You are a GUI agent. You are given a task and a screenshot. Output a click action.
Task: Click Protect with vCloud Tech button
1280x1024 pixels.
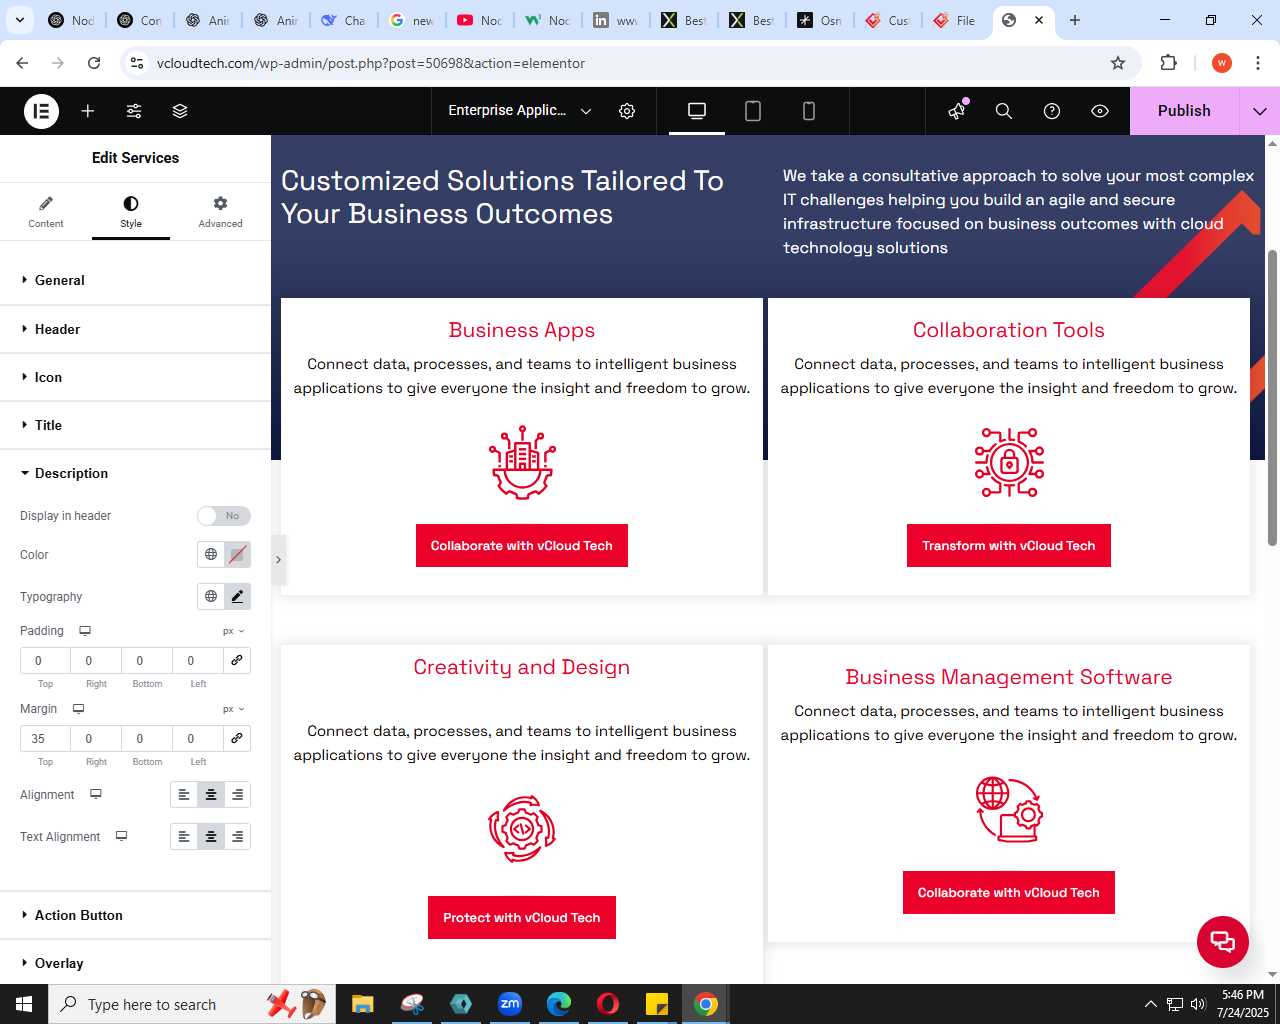point(522,918)
